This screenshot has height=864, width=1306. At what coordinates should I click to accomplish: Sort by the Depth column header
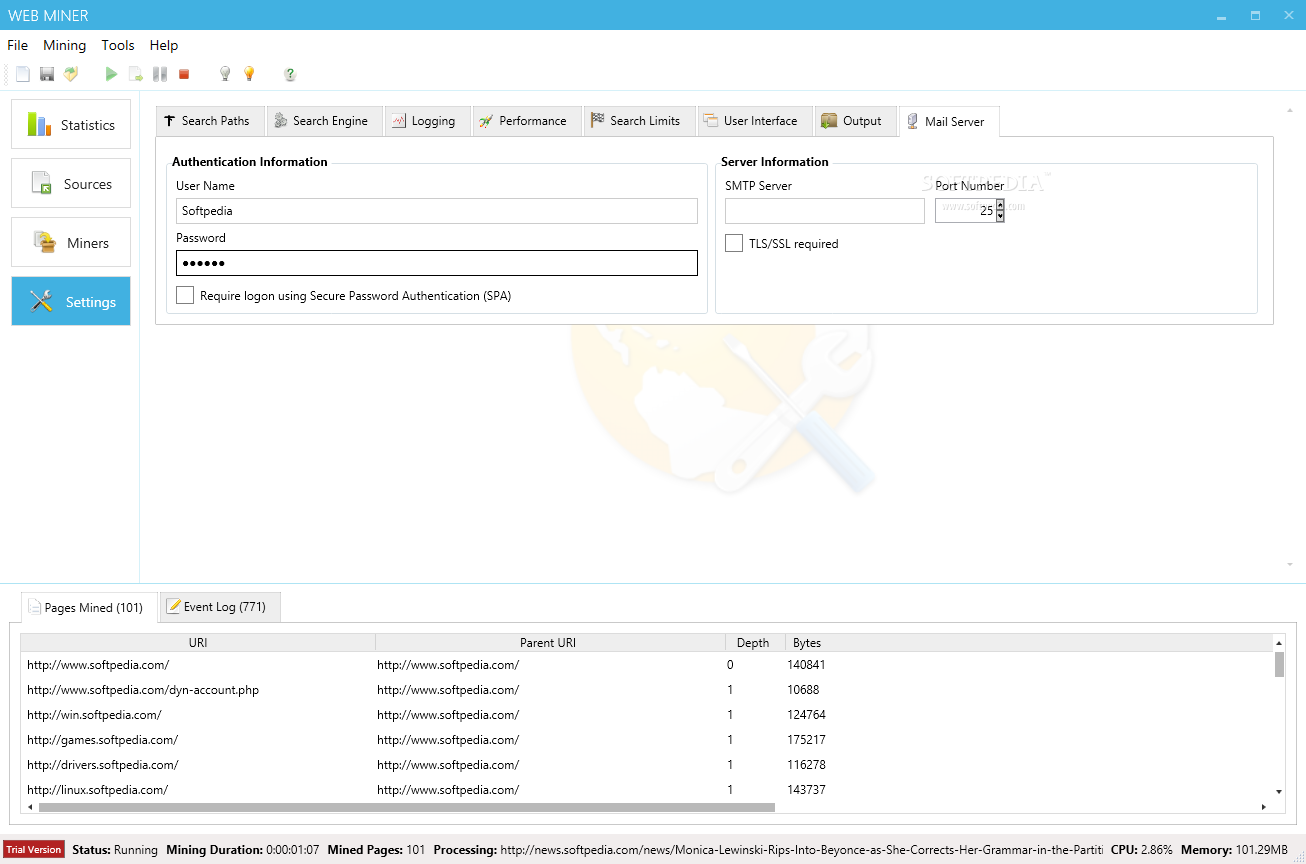click(x=753, y=643)
